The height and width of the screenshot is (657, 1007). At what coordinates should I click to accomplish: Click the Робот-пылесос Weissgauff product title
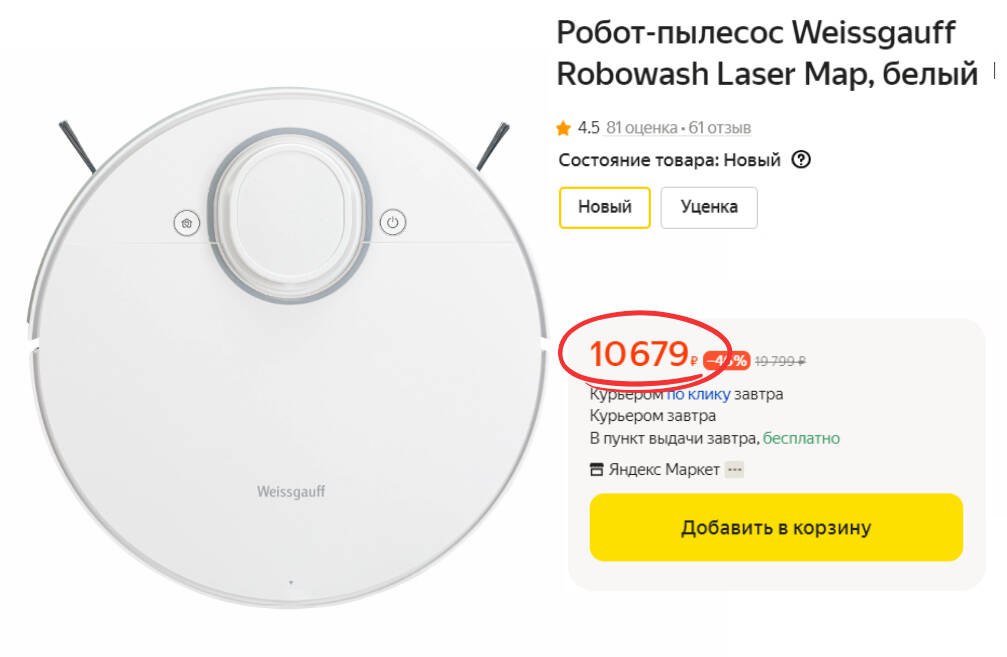767,53
